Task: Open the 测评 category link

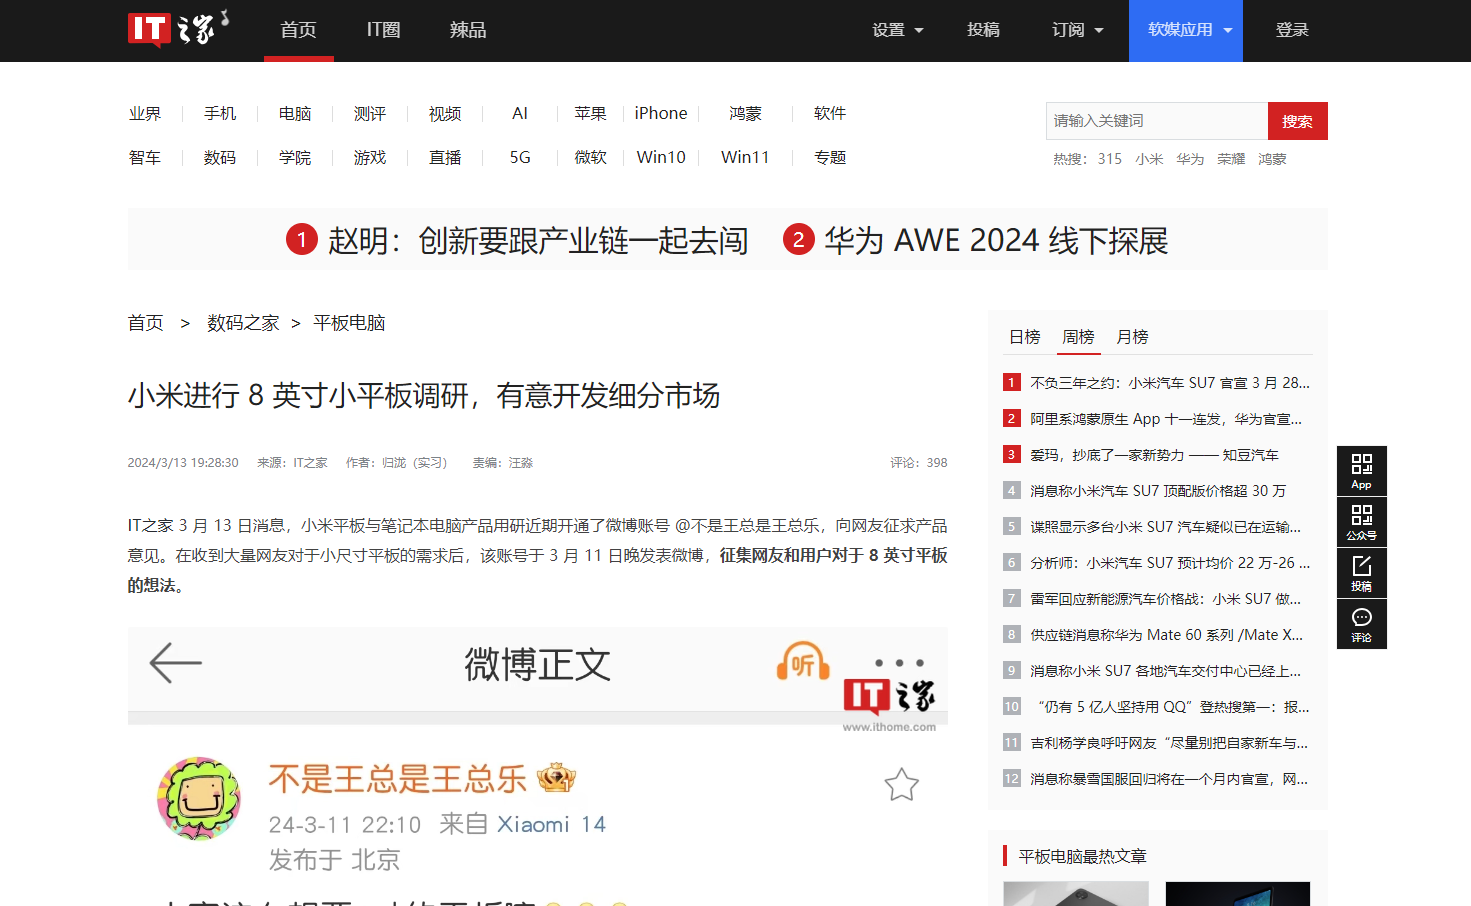Action: tap(370, 114)
